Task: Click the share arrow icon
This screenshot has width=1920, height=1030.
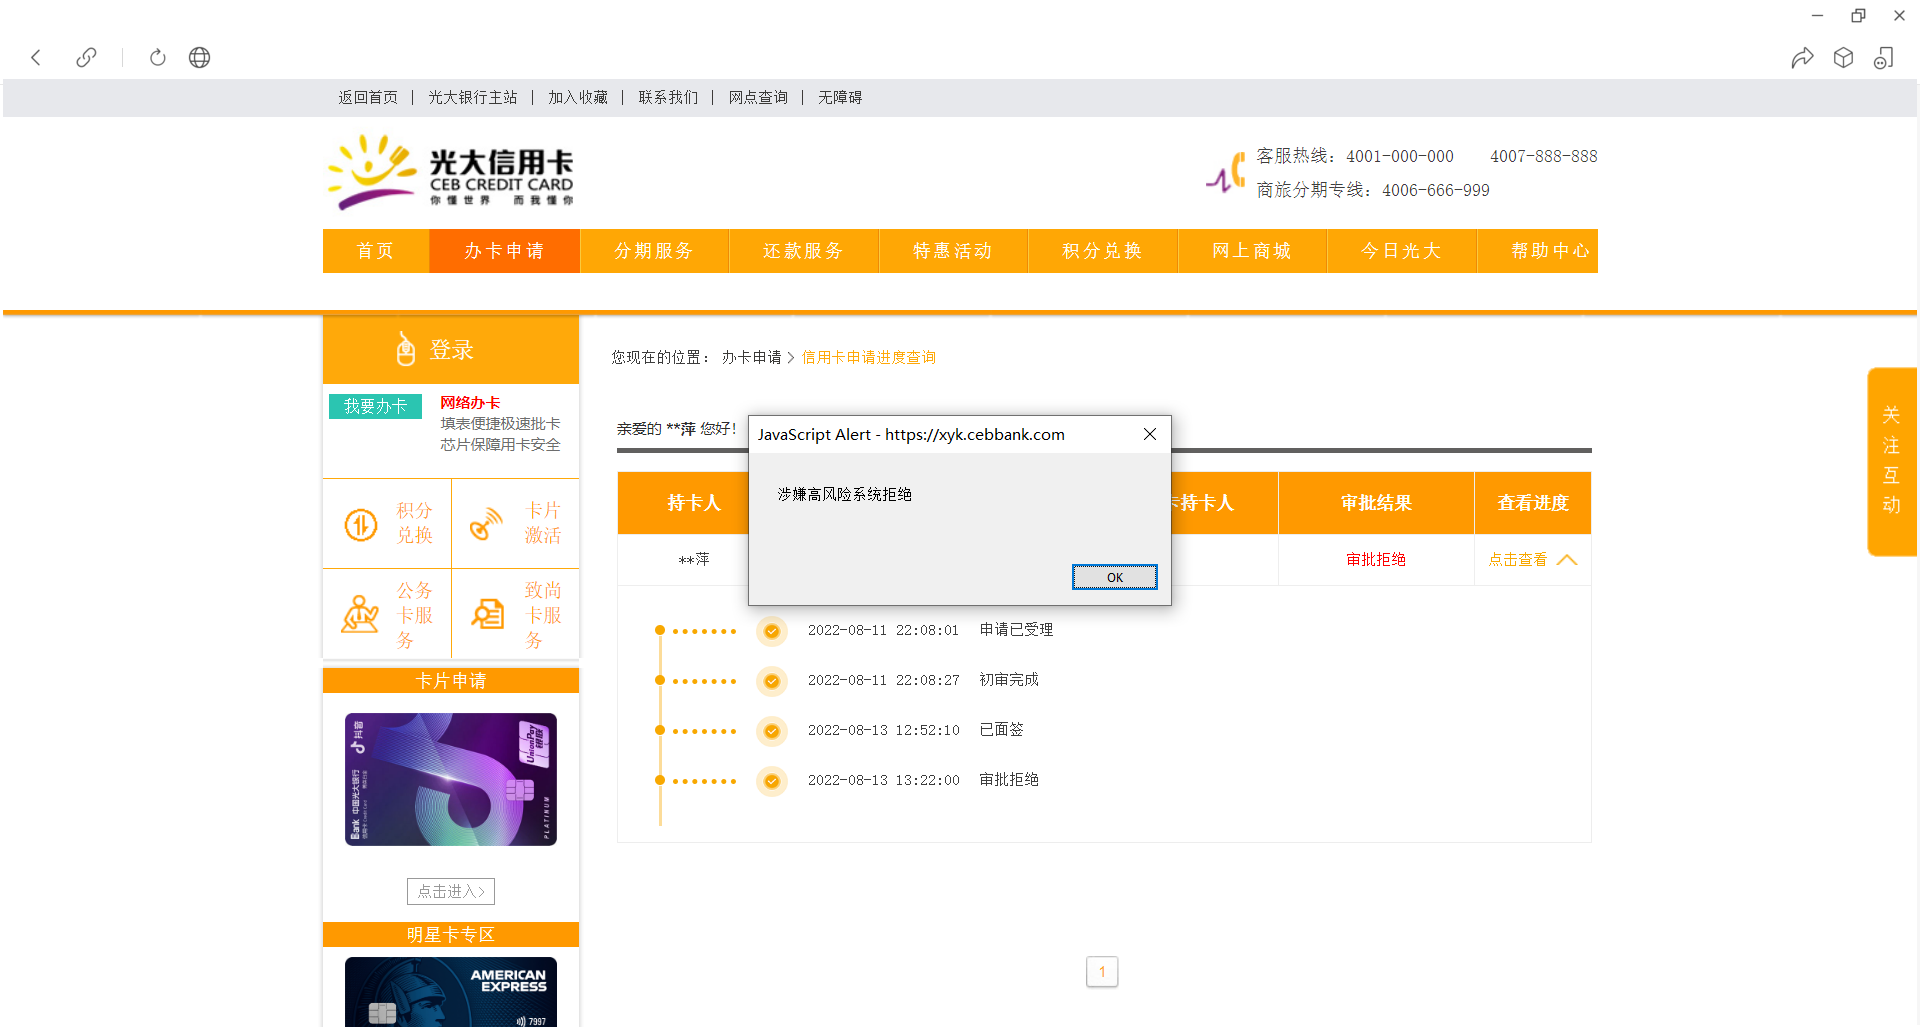Action: point(1802,58)
